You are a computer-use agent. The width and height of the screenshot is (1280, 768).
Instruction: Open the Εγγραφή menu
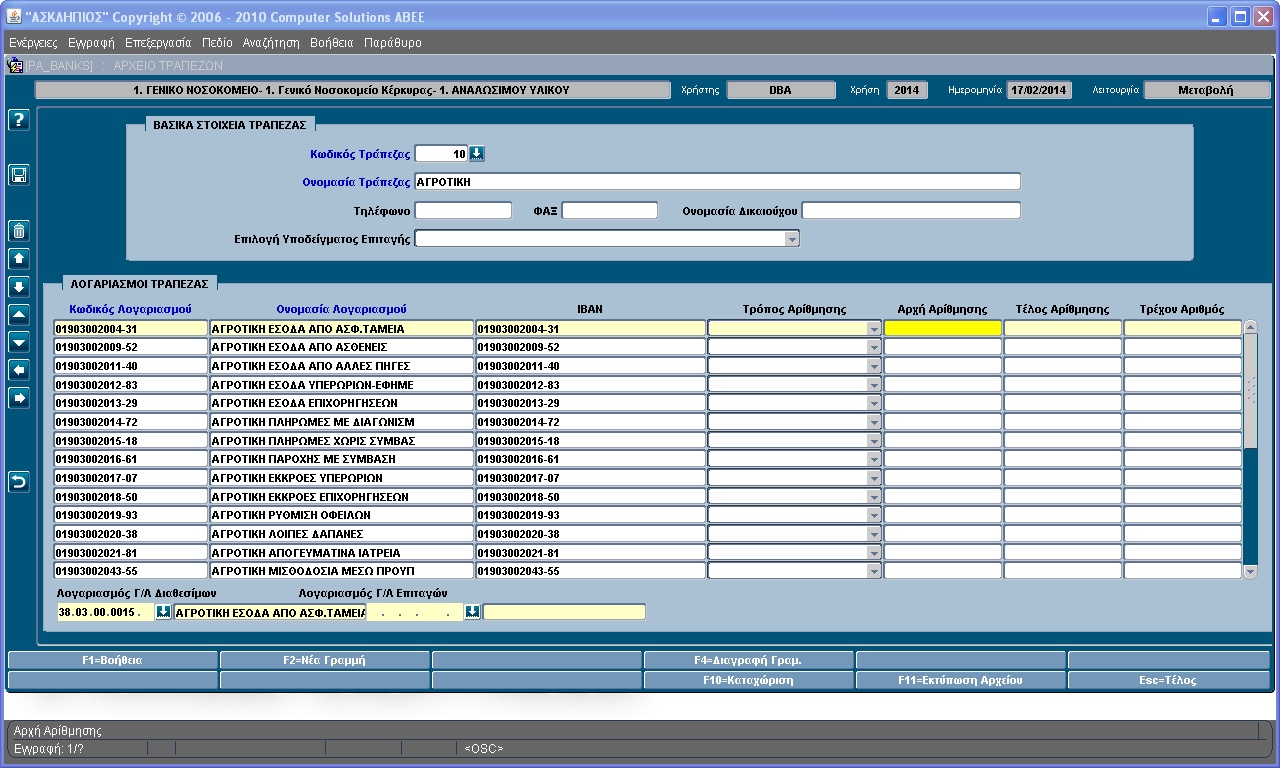coord(91,43)
